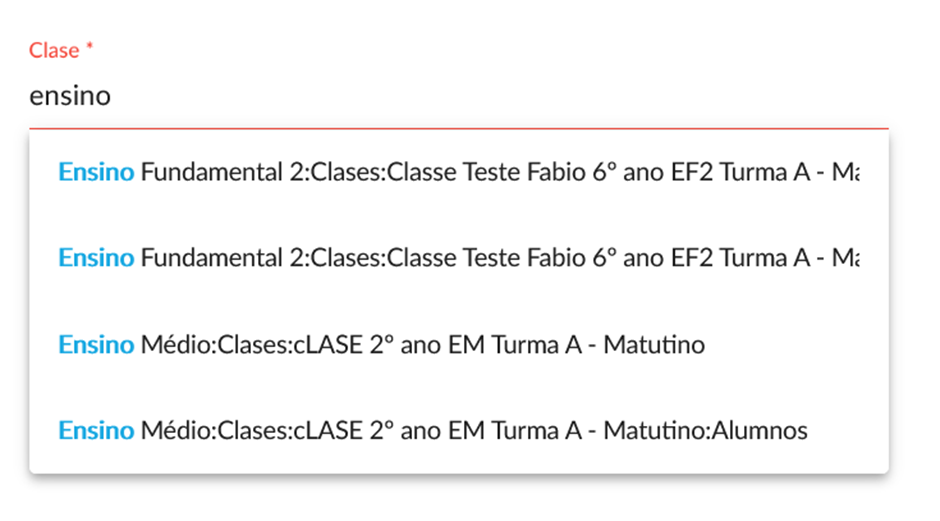Click highlighted "Ensino" in the third suggestion
This screenshot has width=940, height=521.
[x=96, y=345]
